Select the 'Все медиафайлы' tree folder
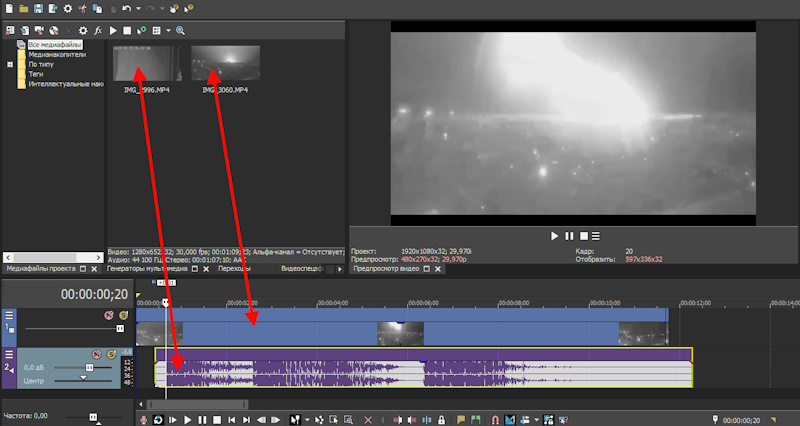The image size is (800, 426). (55, 45)
